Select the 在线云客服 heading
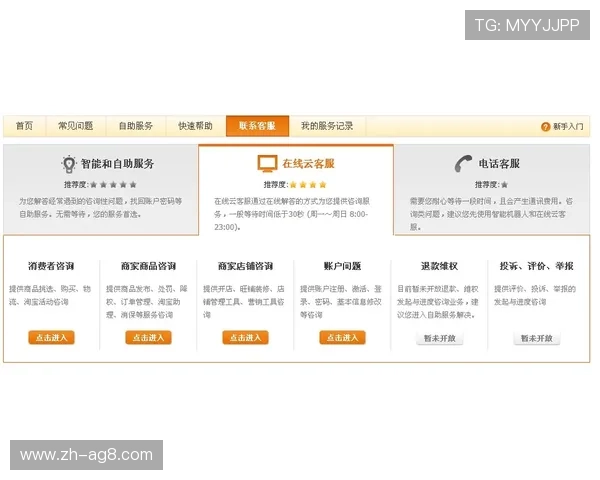This screenshot has height=480, width=600. 308,164
